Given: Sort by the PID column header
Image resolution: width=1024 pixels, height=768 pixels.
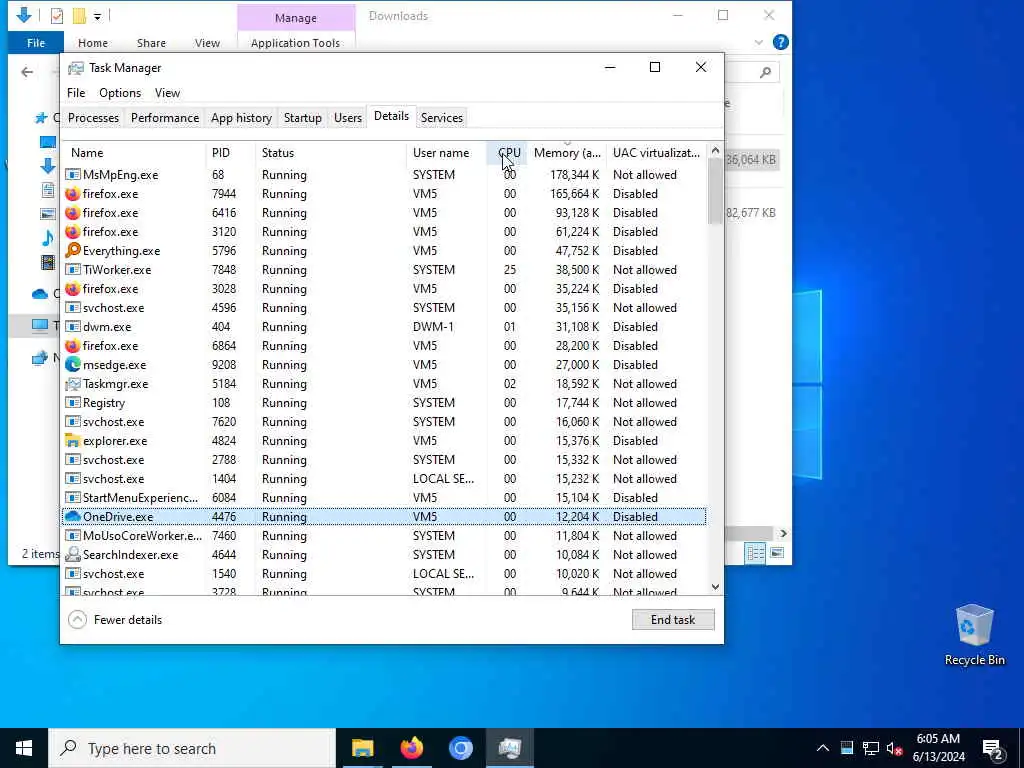Looking at the screenshot, I should pyautogui.click(x=231, y=152).
